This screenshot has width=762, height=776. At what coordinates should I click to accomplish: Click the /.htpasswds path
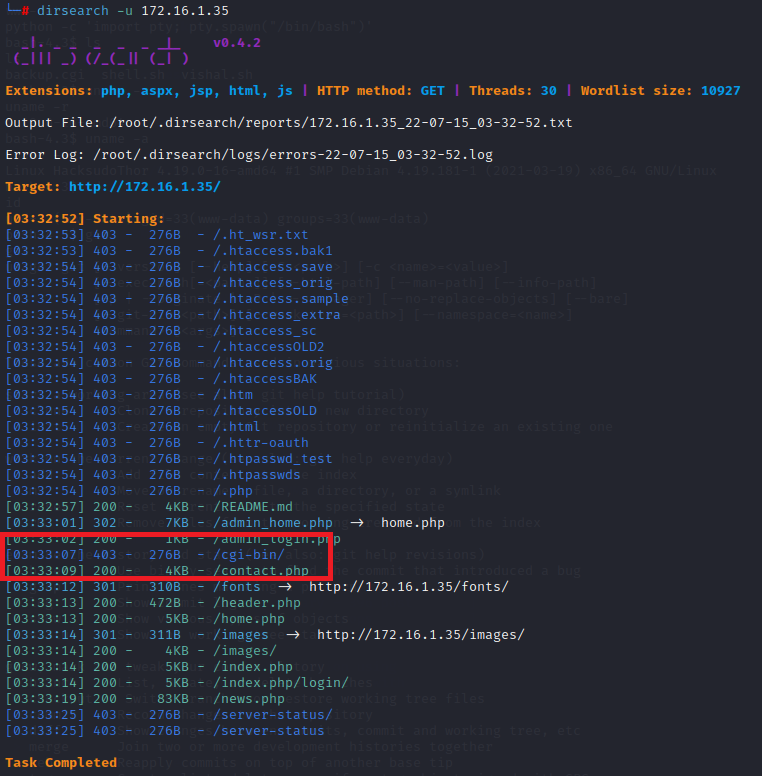pos(256,475)
